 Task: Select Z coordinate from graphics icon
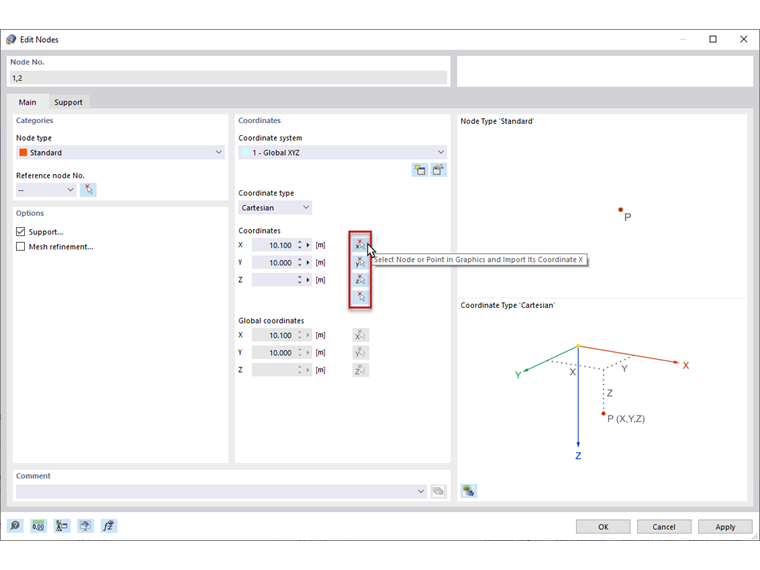coord(360,280)
